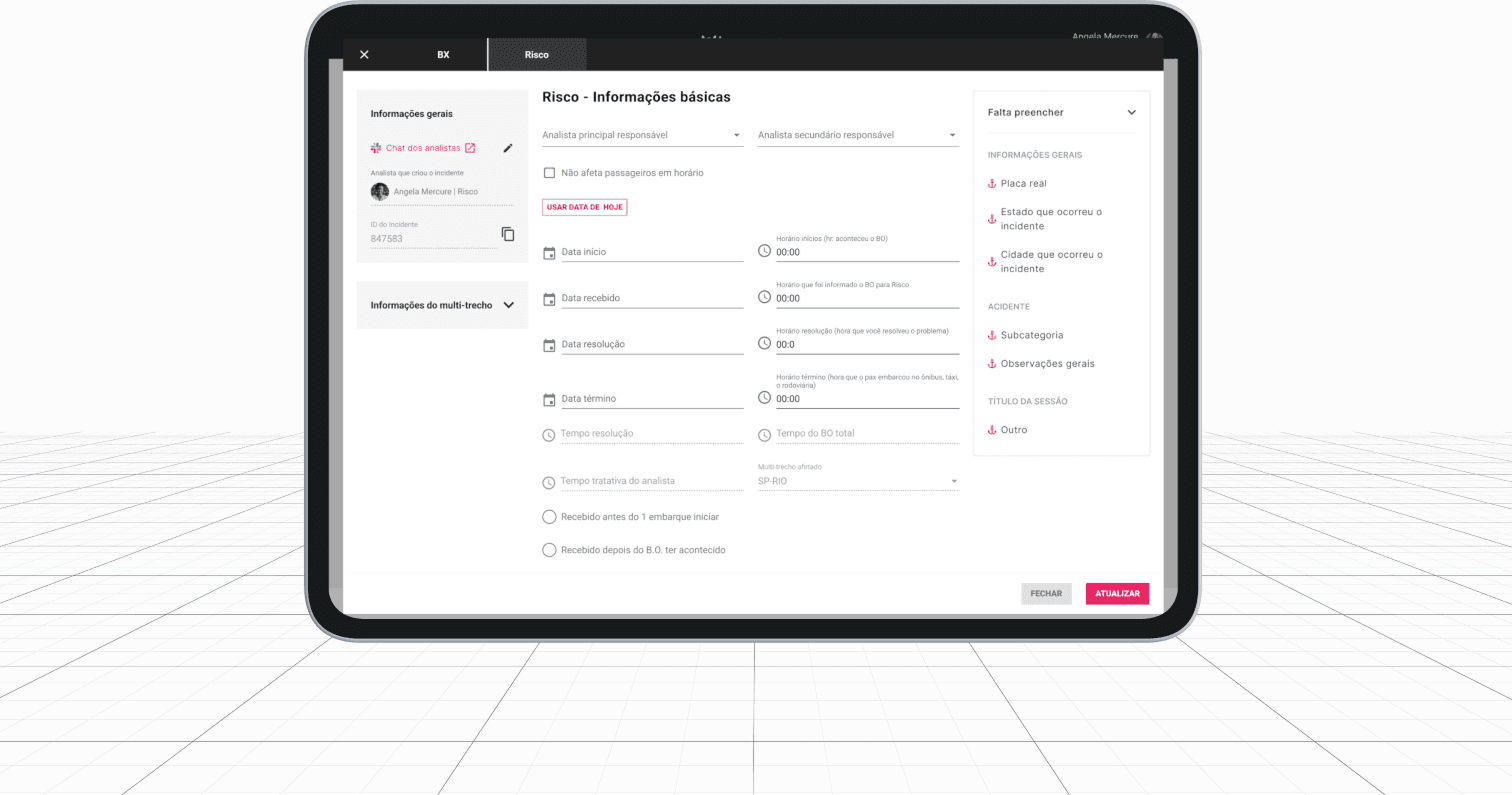Screen dimensions: 1512x795
Task: Copy the incident ID with the copy icon
Action: tap(508, 234)
